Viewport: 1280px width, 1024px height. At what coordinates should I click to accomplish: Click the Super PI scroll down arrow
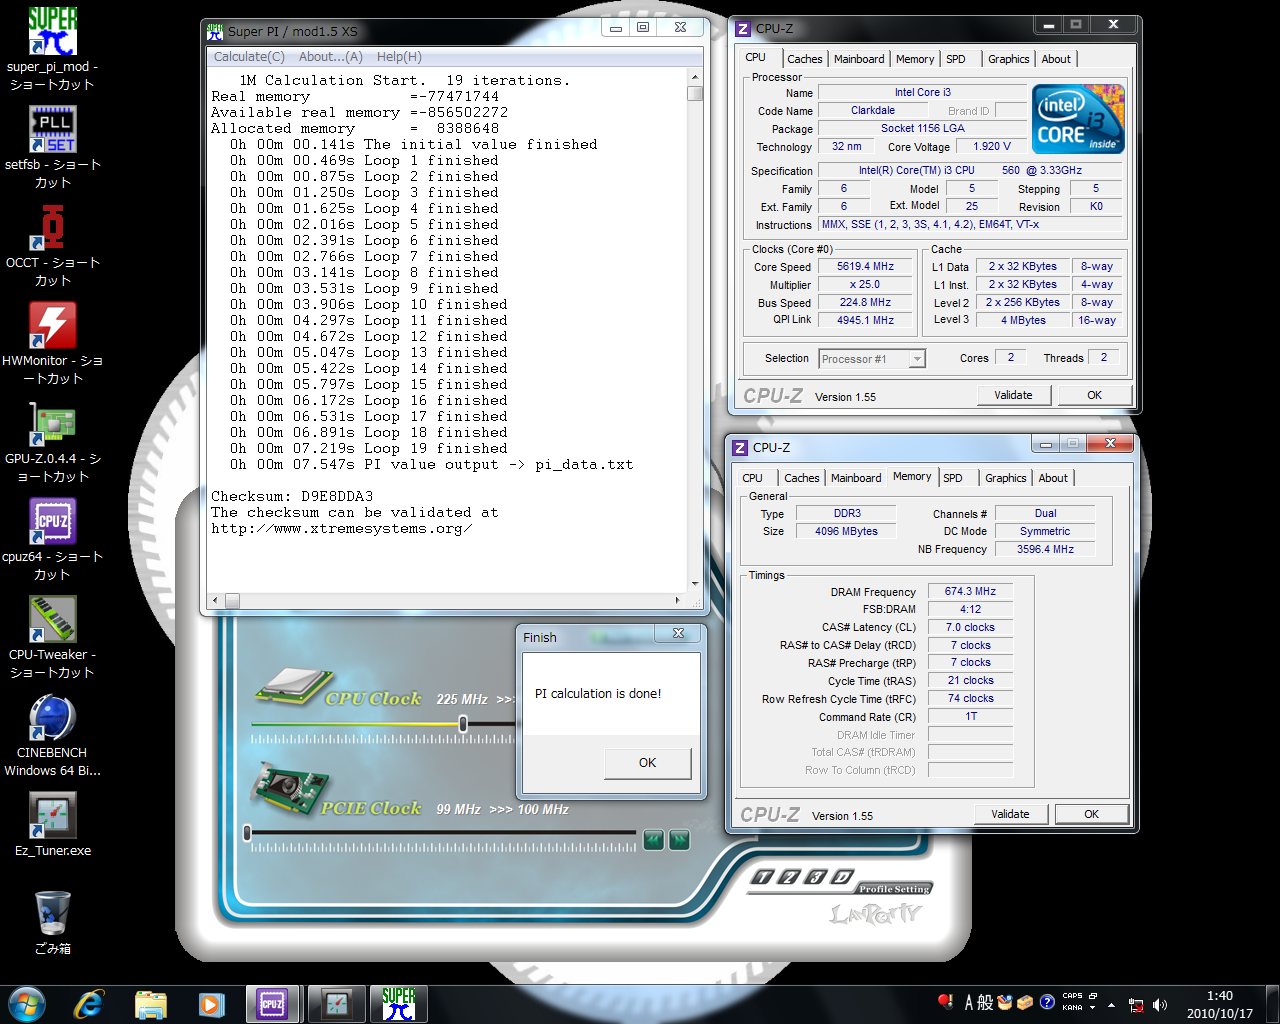click(x=695, y=583)
